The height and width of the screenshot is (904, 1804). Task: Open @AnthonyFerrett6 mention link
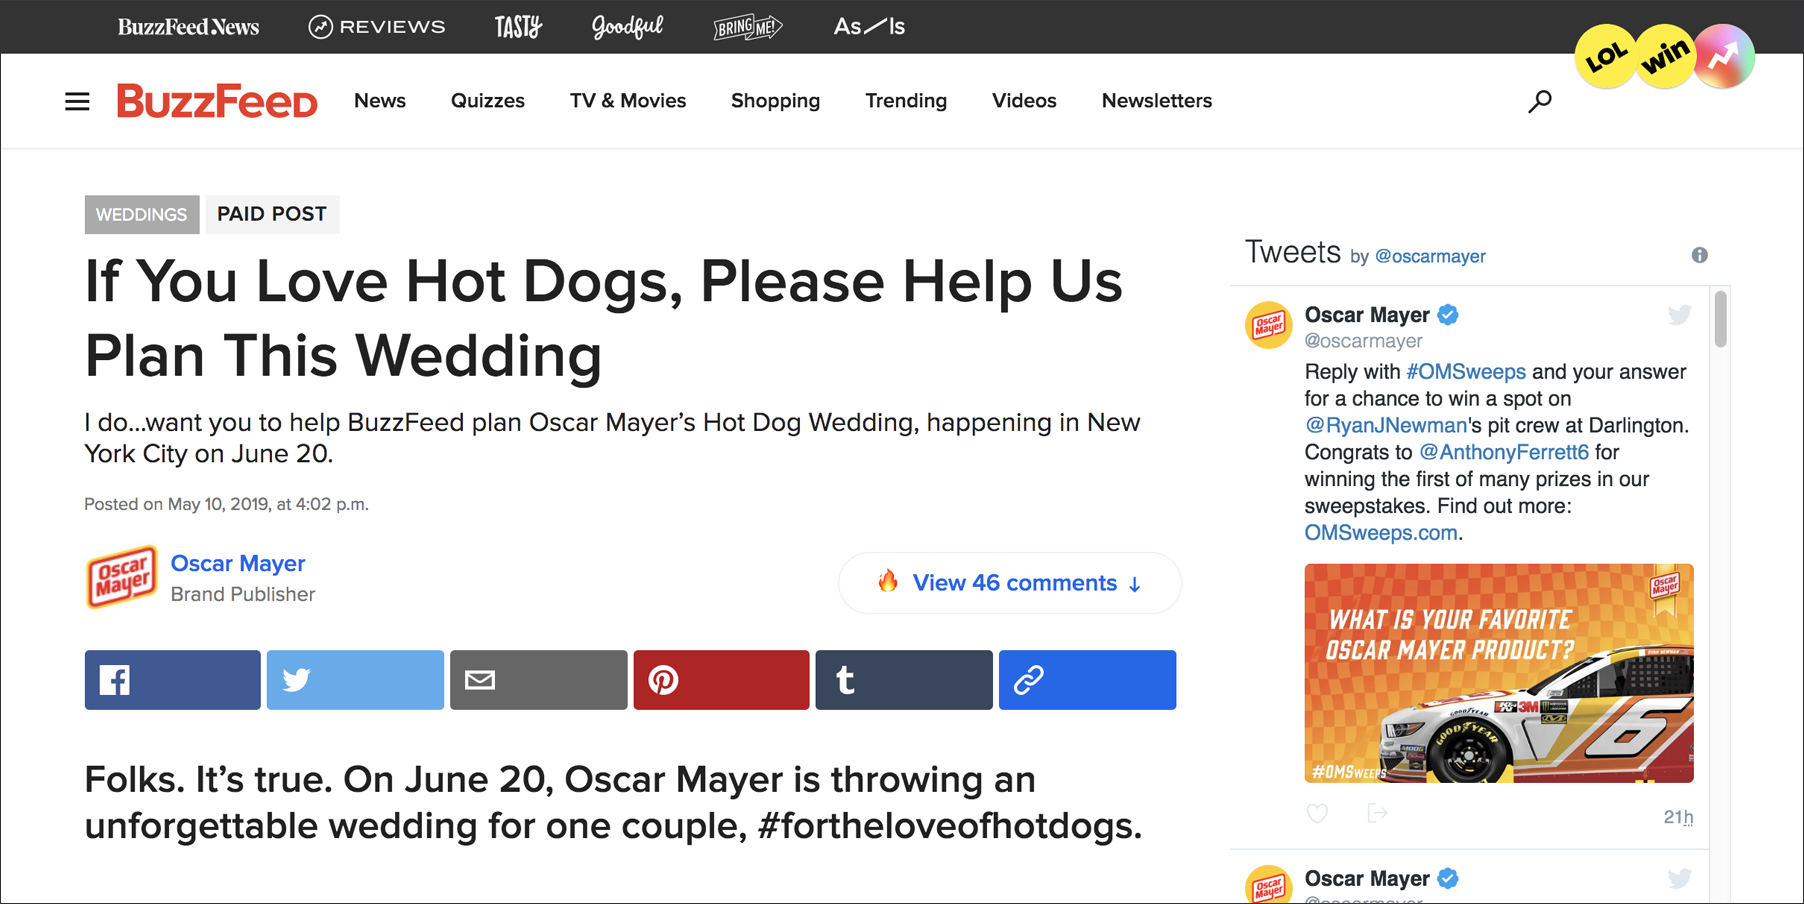pos(1504,452)
